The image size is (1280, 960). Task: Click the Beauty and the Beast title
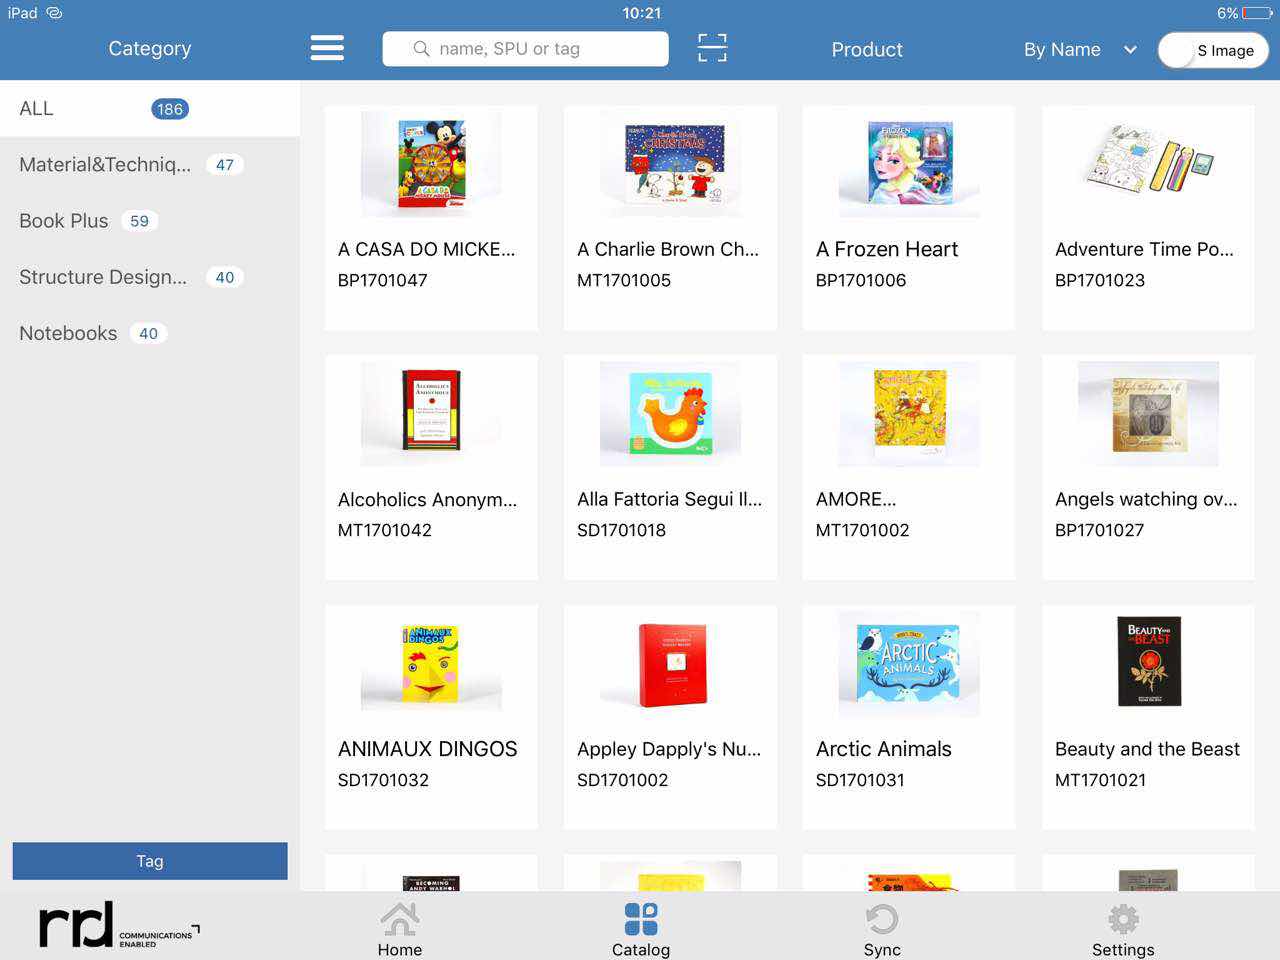click(1147, 749)
